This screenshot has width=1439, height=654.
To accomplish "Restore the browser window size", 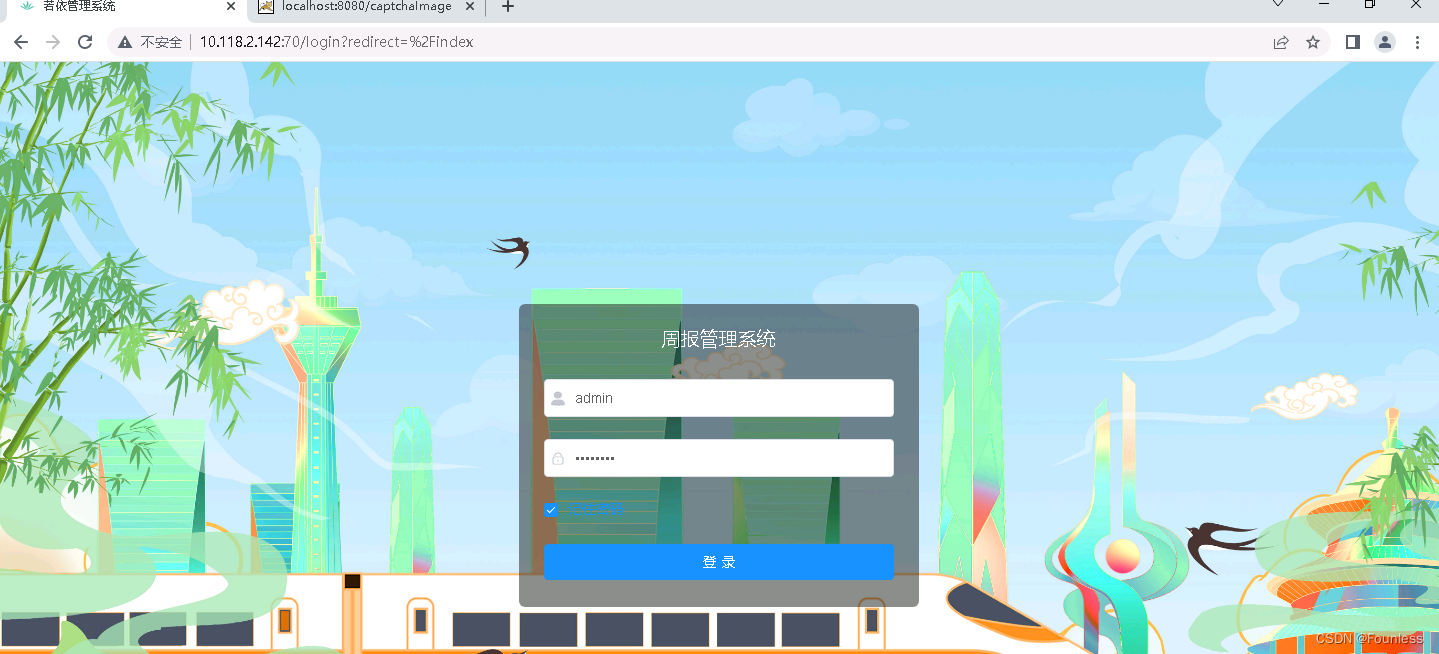I will pos(1370,5).
